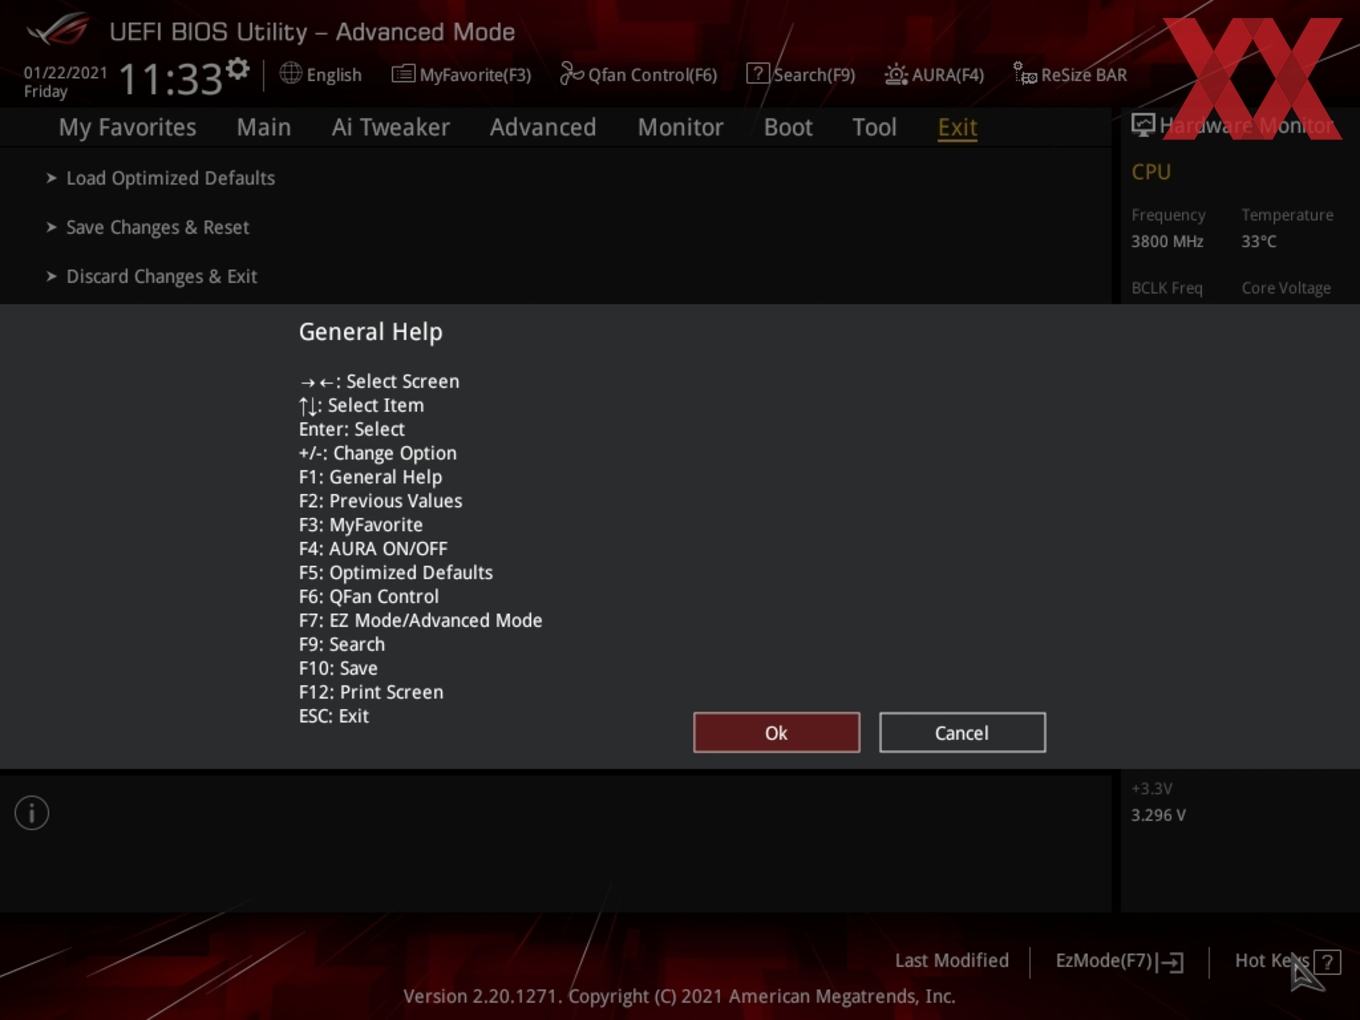Click the 33°C temperature value

point(1259,241)
